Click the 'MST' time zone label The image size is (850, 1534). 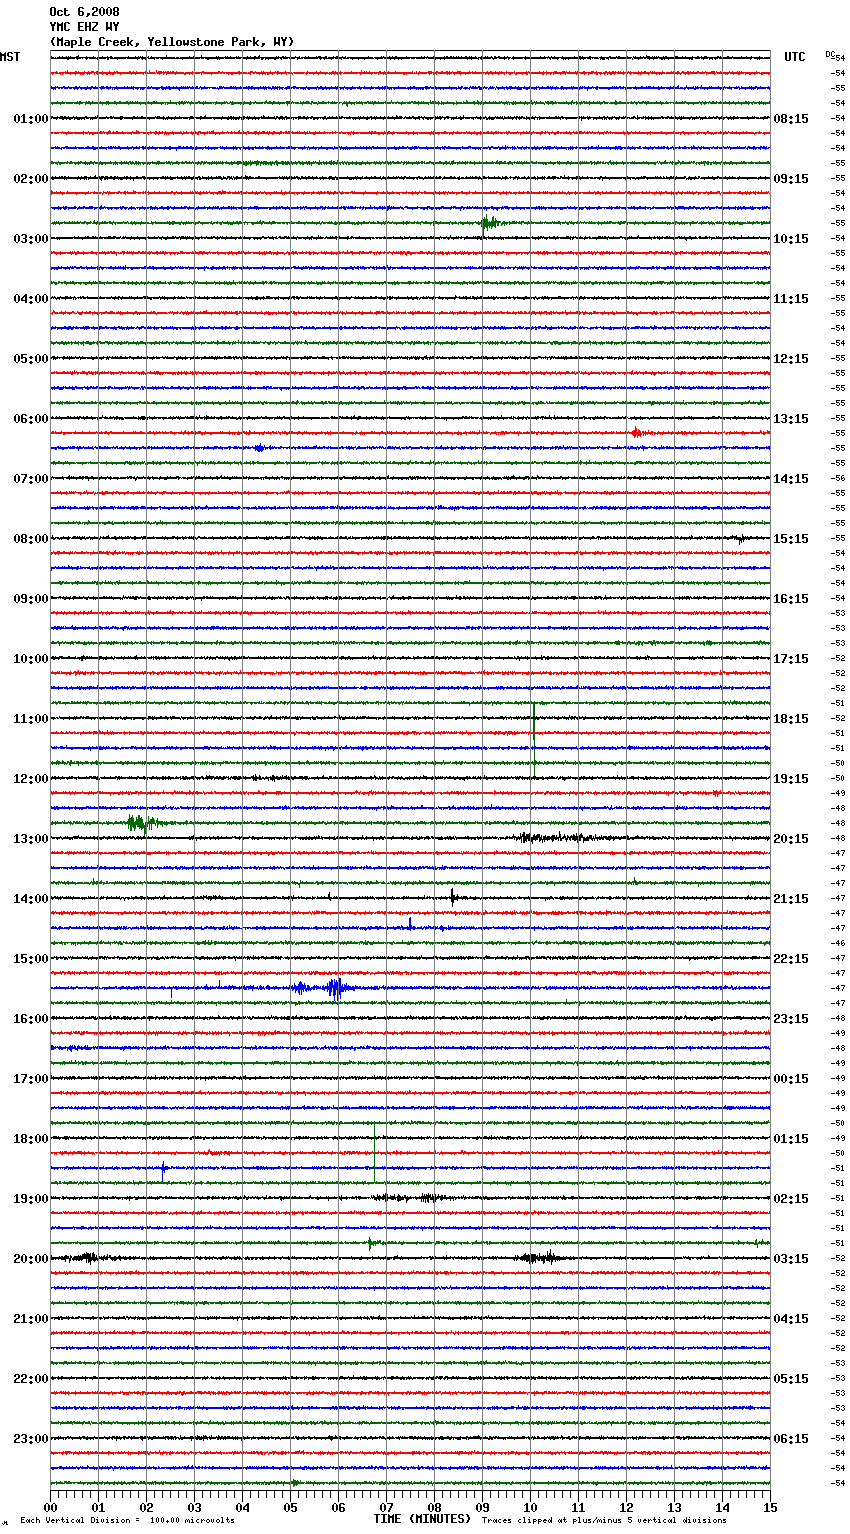pyautogui.click(x=10, y=57)
